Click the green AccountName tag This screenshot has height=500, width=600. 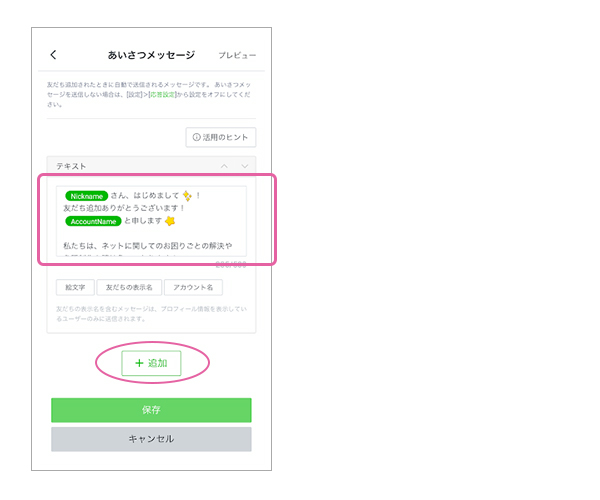point(93,221)
